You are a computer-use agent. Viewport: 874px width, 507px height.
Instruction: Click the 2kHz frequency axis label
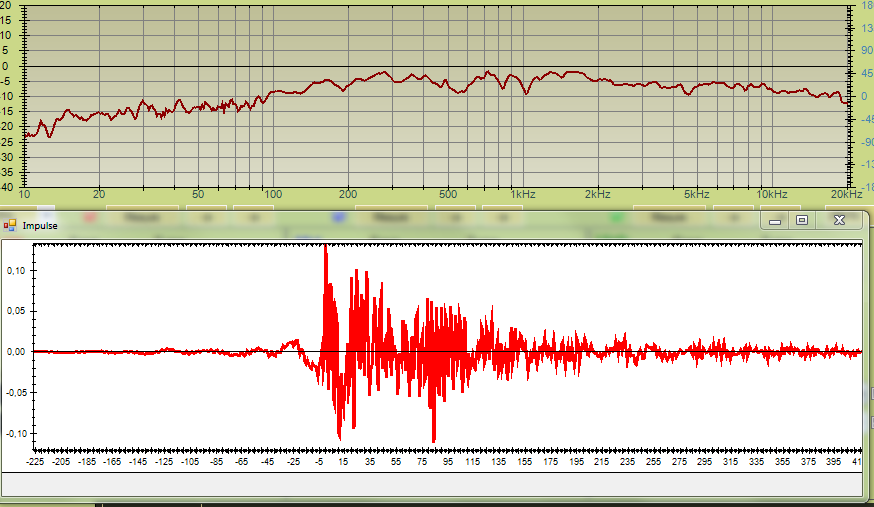pyautogui.click(x=597, y=194)
